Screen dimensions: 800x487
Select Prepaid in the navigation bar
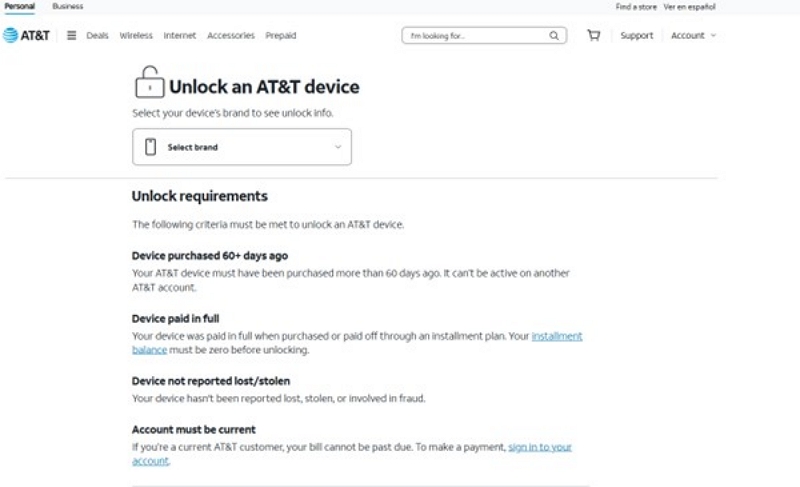(281, 36)
